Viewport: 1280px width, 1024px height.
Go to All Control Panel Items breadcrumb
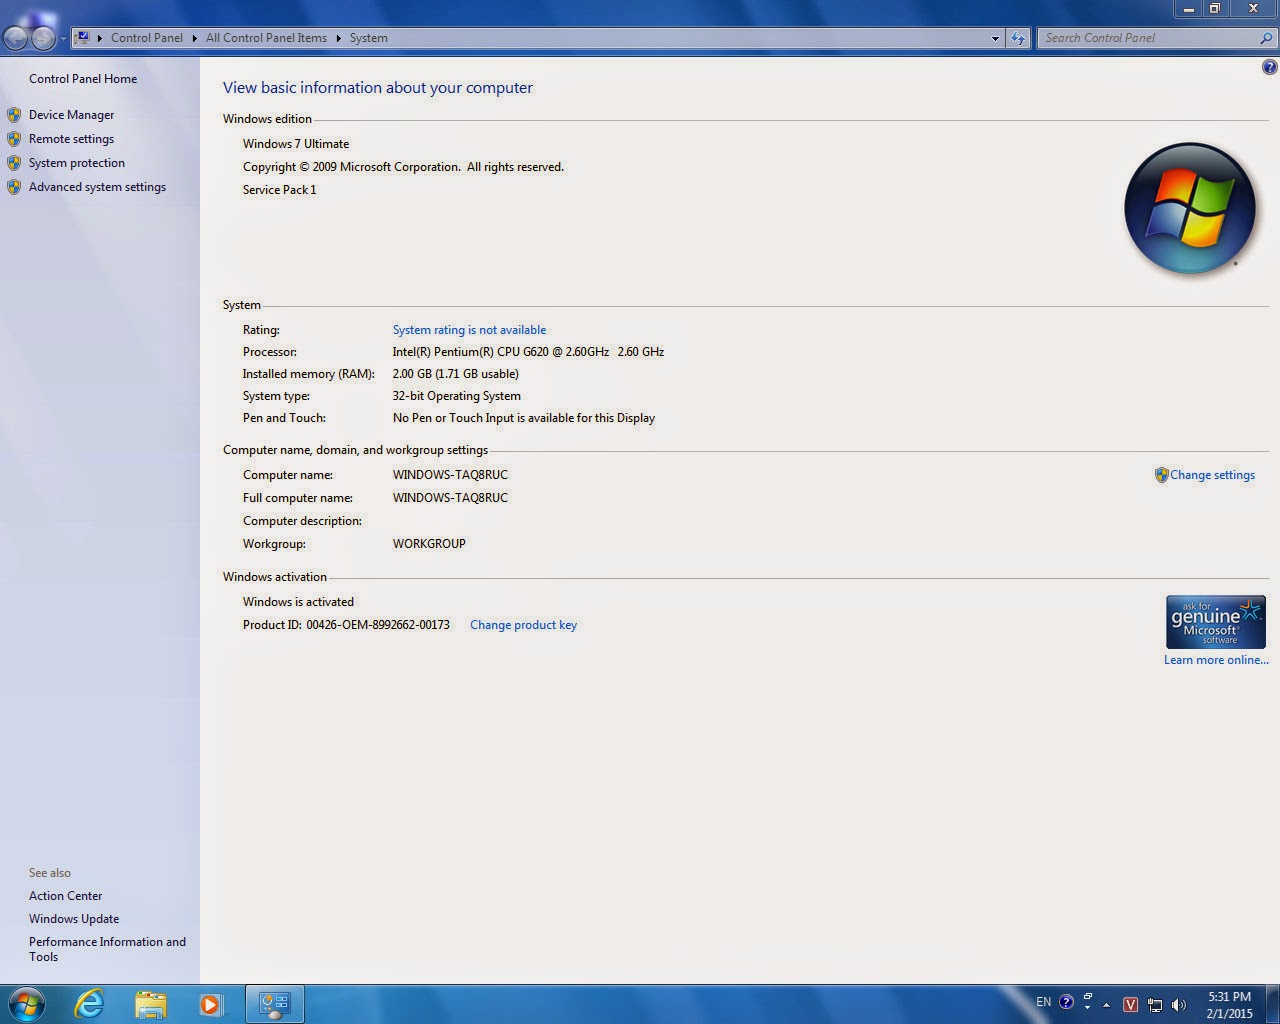pos(266,38)
